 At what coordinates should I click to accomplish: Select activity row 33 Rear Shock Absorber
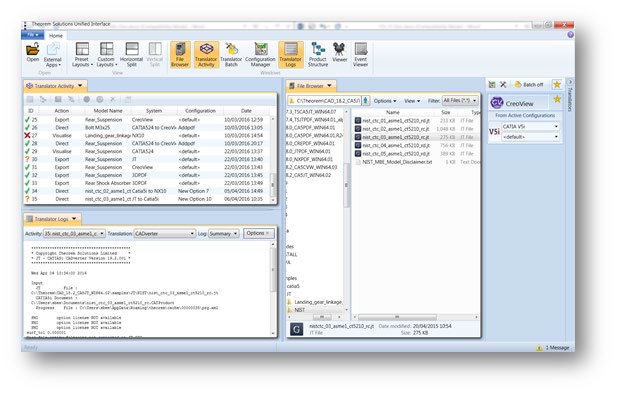[x=148, y=183]
